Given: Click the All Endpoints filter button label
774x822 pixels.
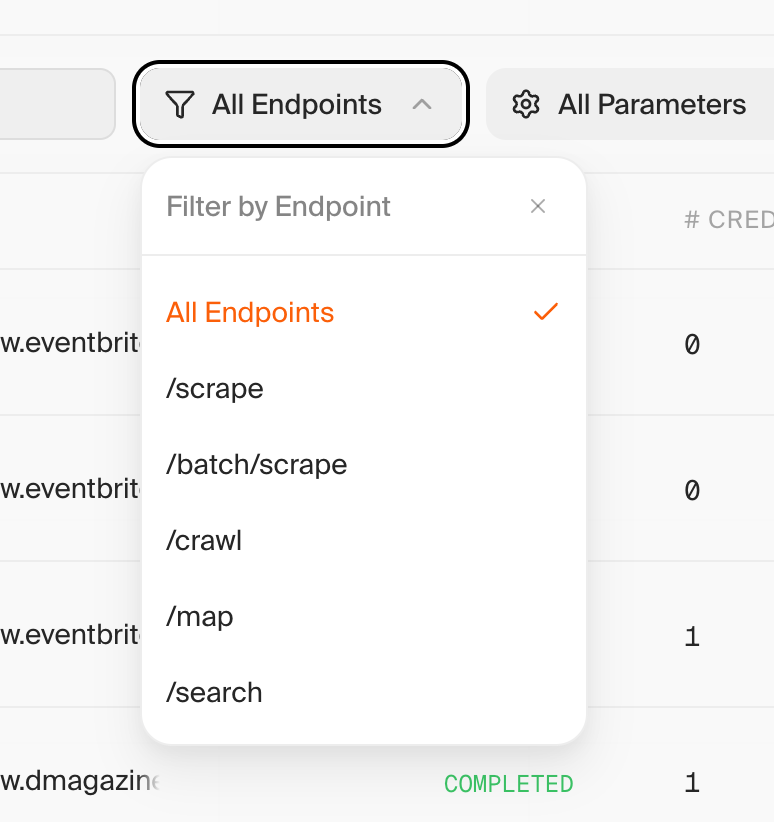Looking at the screenshot, I should tap(296, 105).
